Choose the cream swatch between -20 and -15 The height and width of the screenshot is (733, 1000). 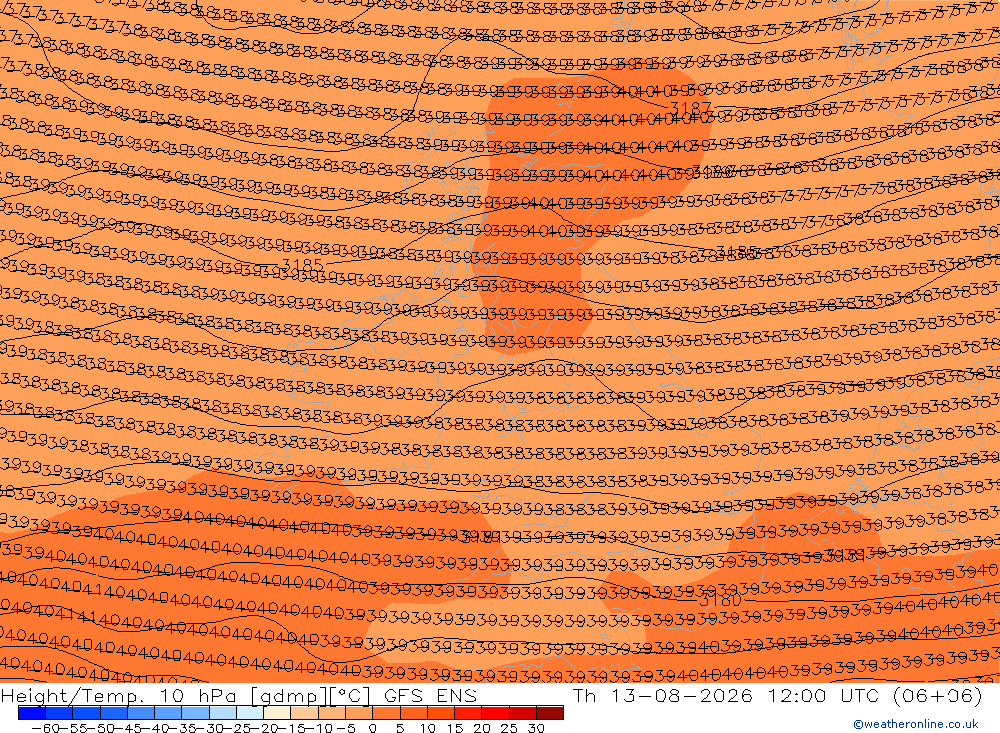(x=277, y=713)
